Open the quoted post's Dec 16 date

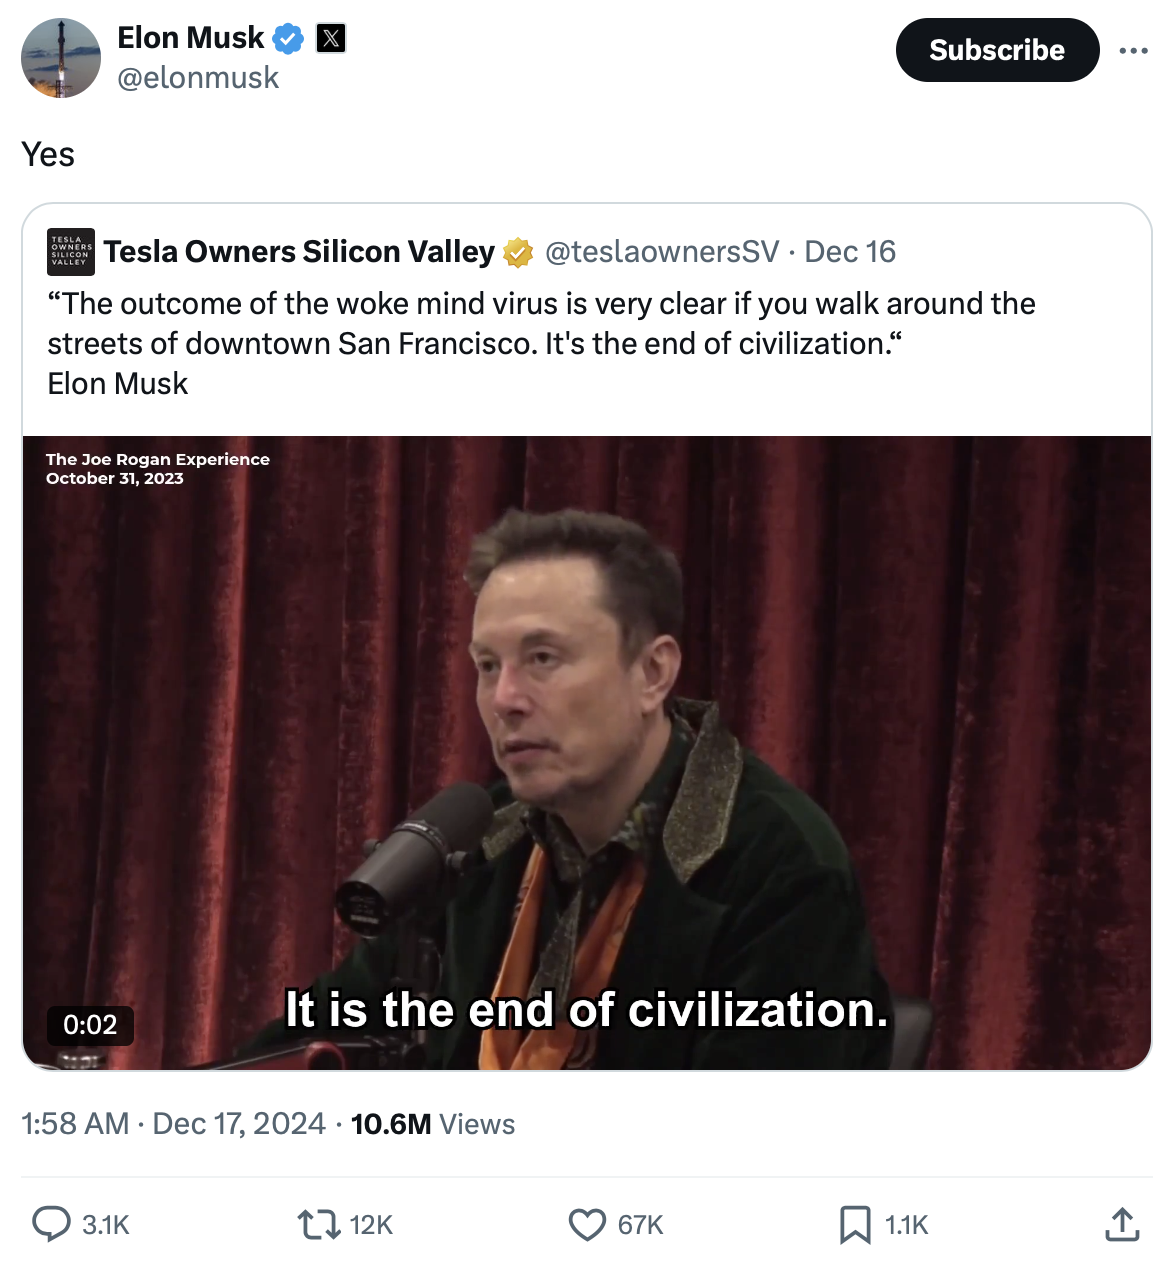(x=850, y=252)
